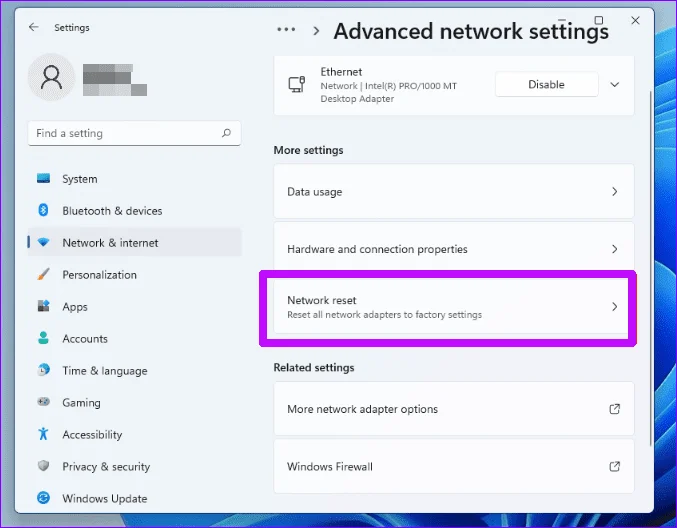Viewport: 677px width, 528px height.
Task: Open Hardware and connection properties row
Action: [x=454, y=249]
